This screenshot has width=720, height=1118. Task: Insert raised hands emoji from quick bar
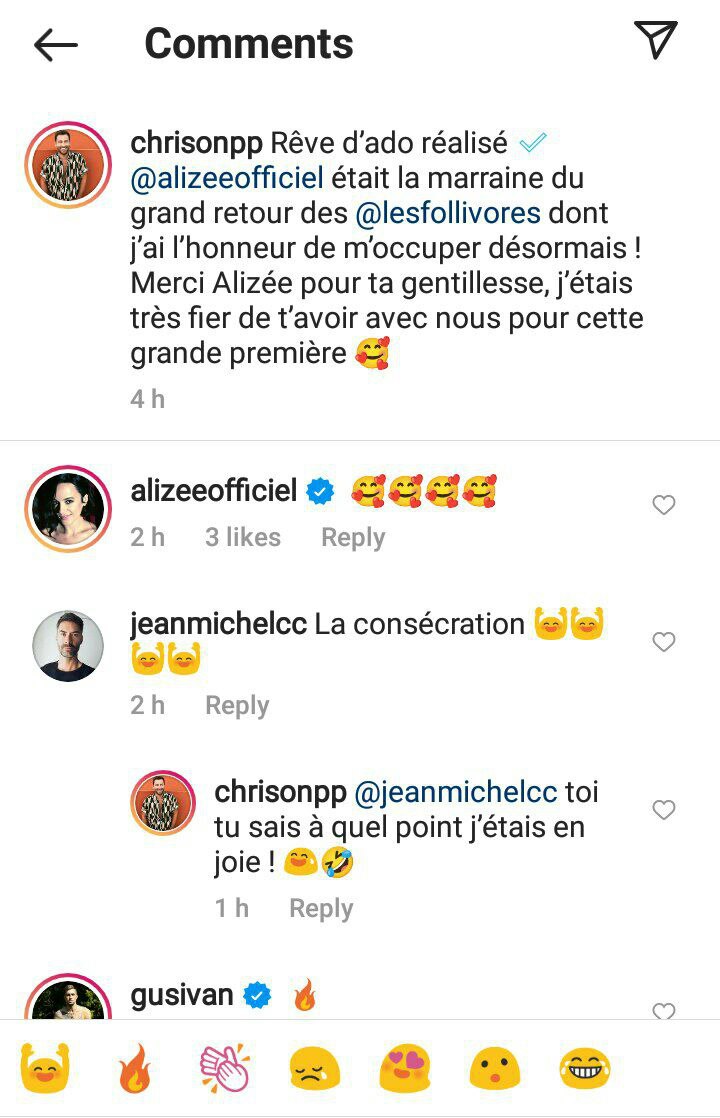click(x=43, y=1070)
